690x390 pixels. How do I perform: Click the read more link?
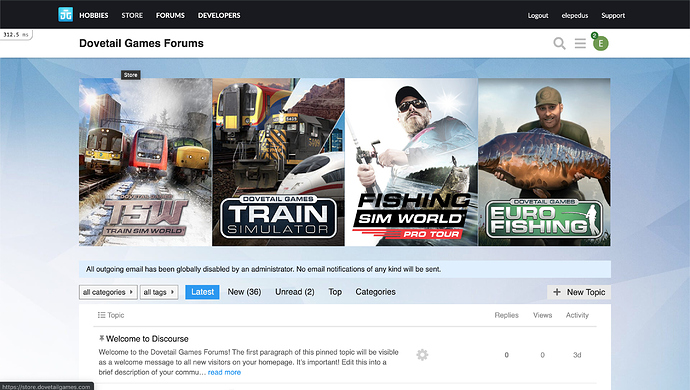click(x=224, y=372)
